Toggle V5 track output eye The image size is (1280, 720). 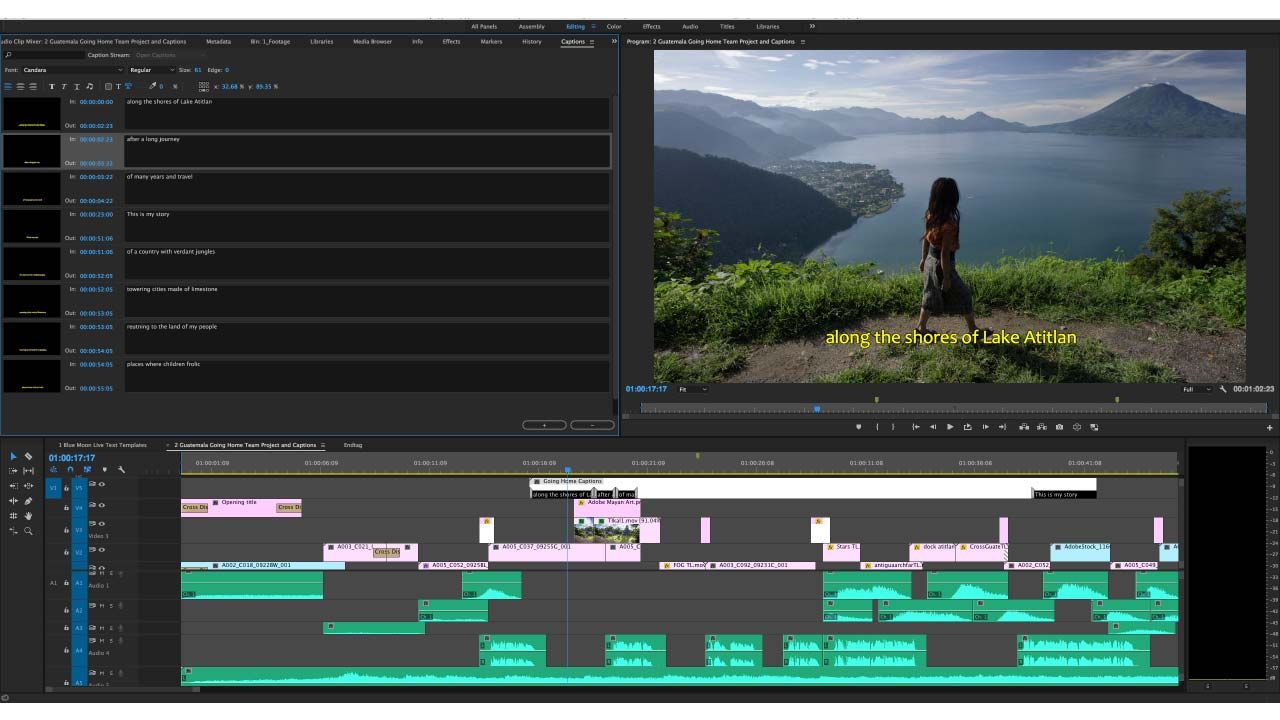click(x=102, y=484)
